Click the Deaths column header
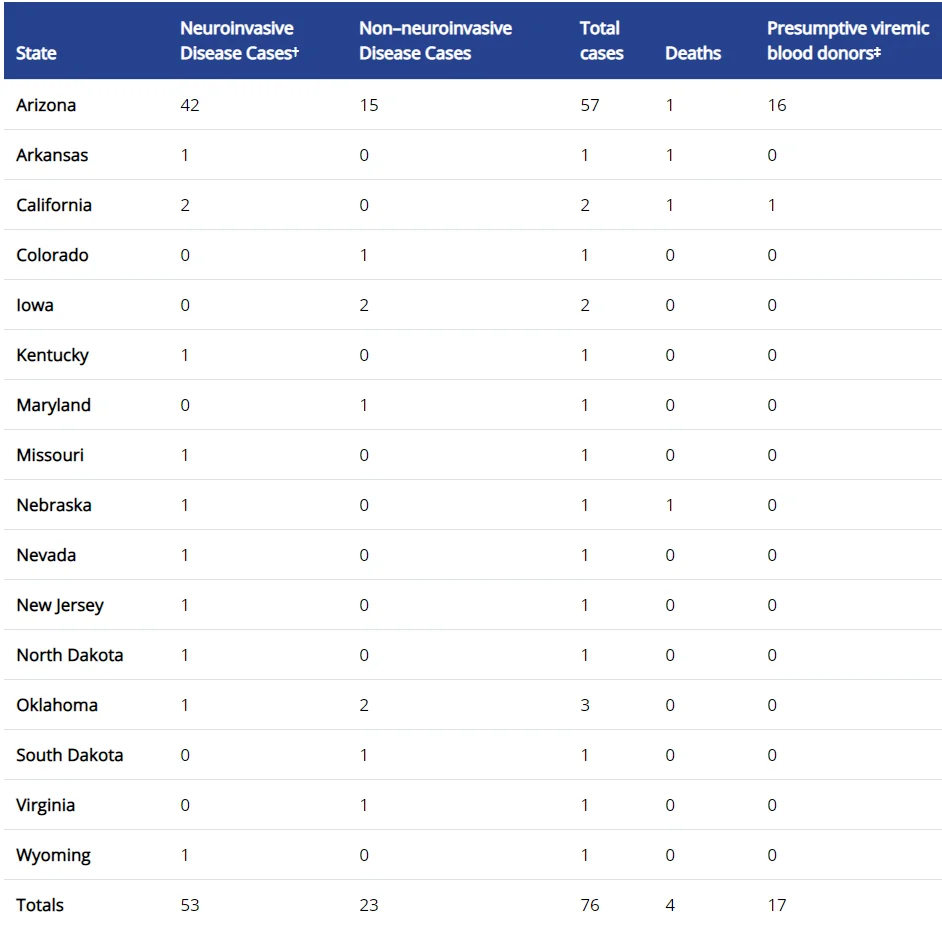 tap(693, 53)
